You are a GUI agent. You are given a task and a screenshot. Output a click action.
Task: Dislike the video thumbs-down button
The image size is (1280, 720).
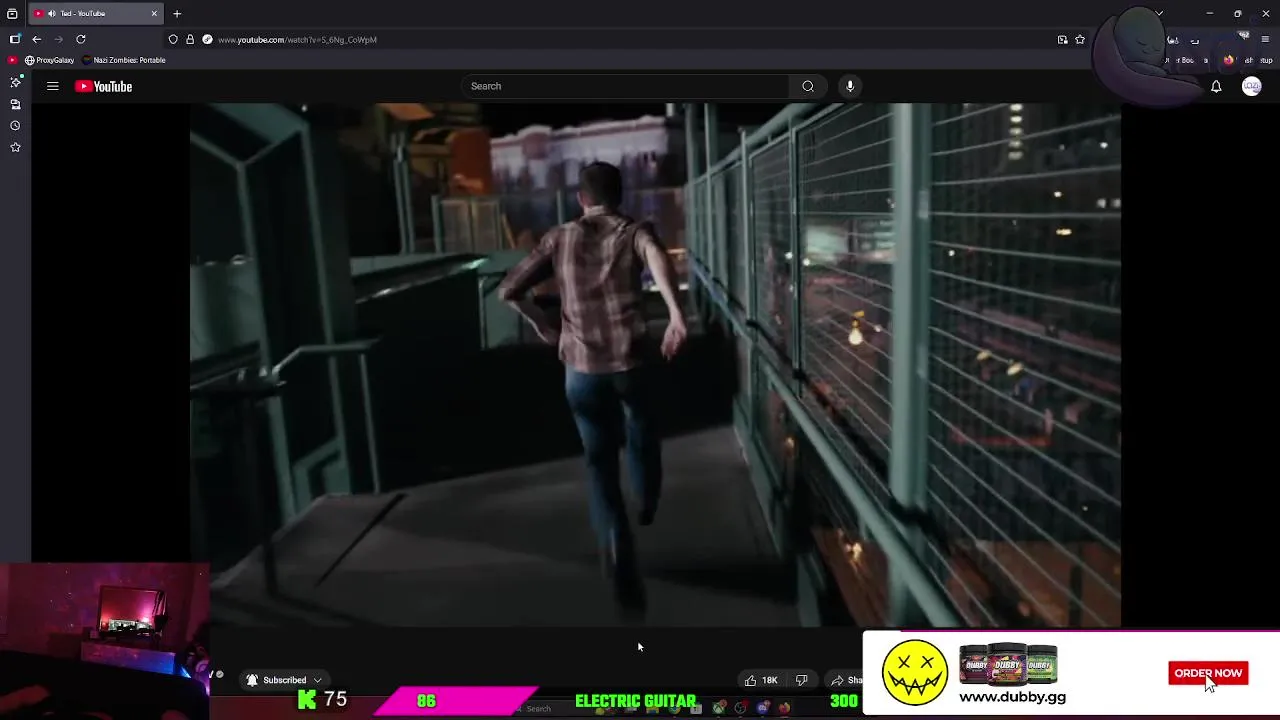coord(801,680)
